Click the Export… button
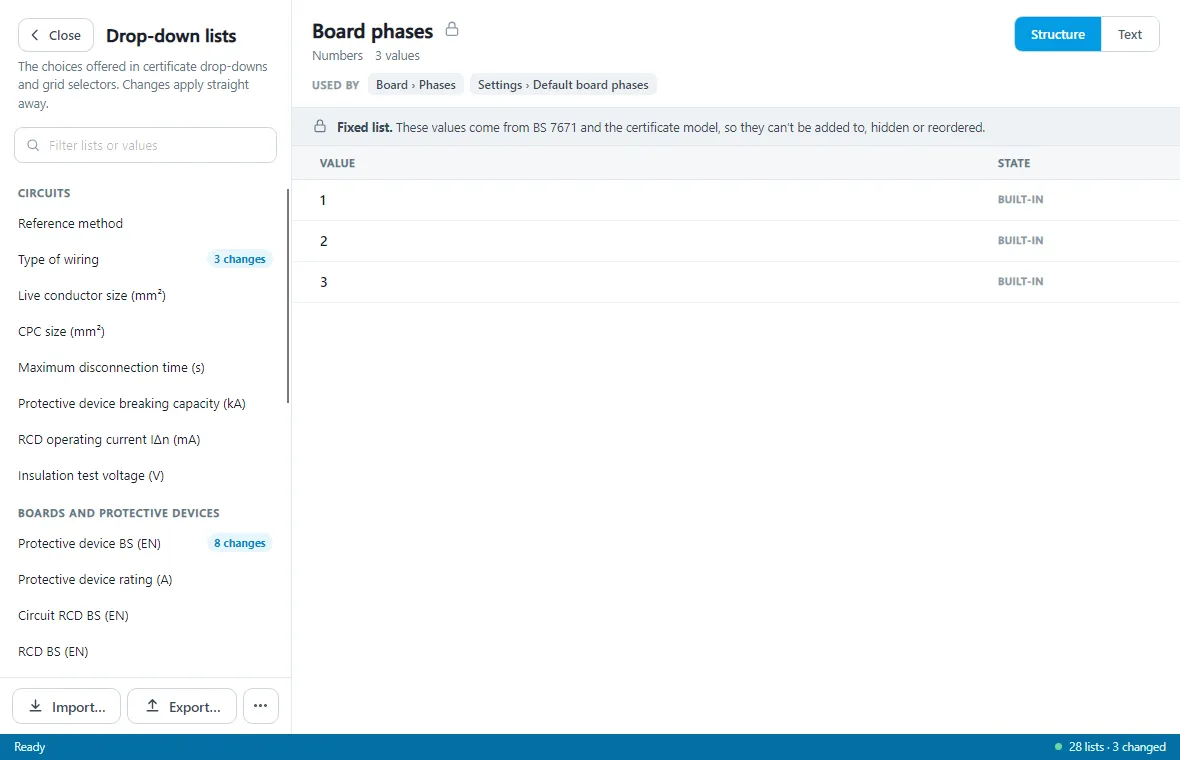This screenshot has height=760, width=1180. (182, 706)
